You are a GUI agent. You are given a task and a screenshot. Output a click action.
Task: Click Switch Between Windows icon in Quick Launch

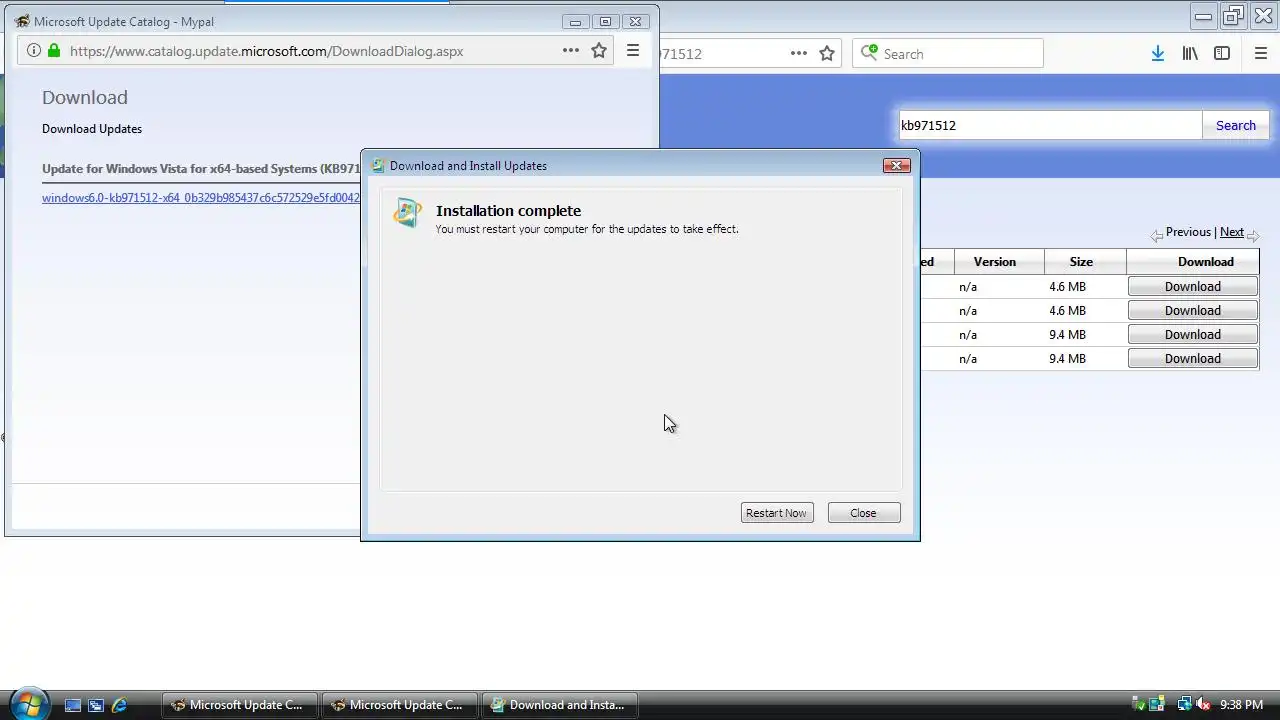pyautogui.click(x=96, y=705)
